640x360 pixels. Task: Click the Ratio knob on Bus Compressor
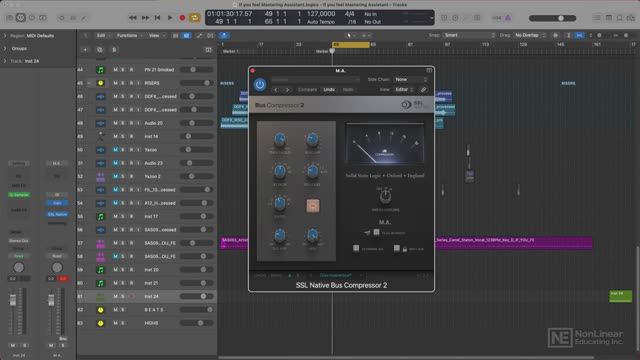[x=280, y=203]
